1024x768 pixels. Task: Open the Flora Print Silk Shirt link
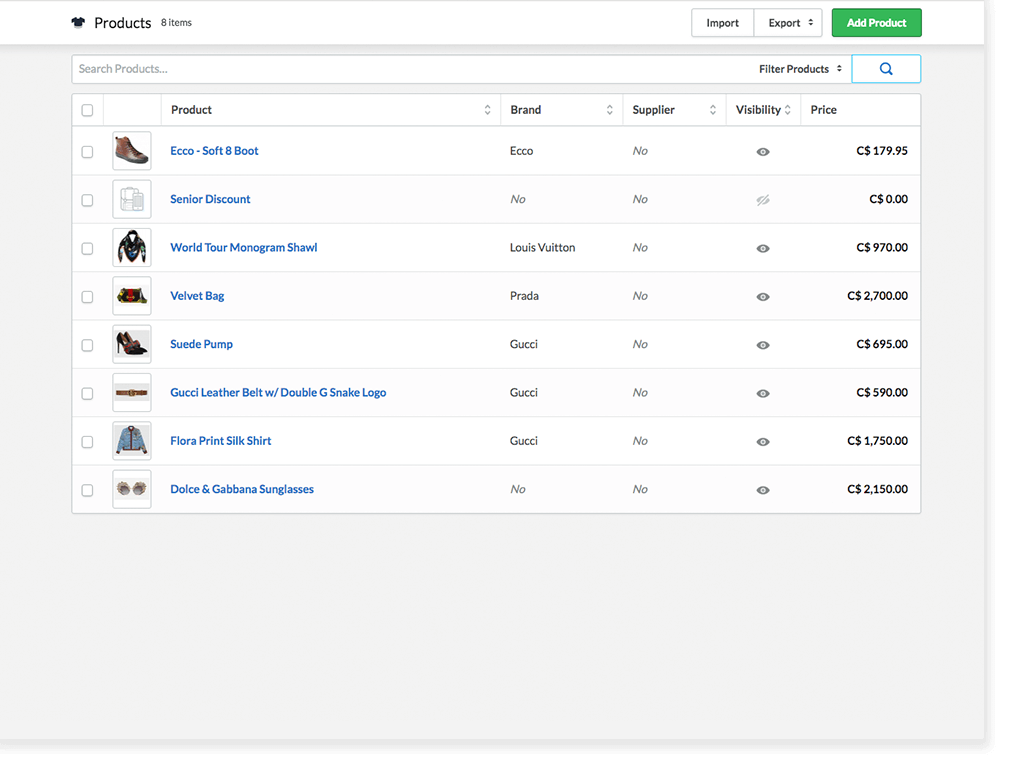point(221,441)
